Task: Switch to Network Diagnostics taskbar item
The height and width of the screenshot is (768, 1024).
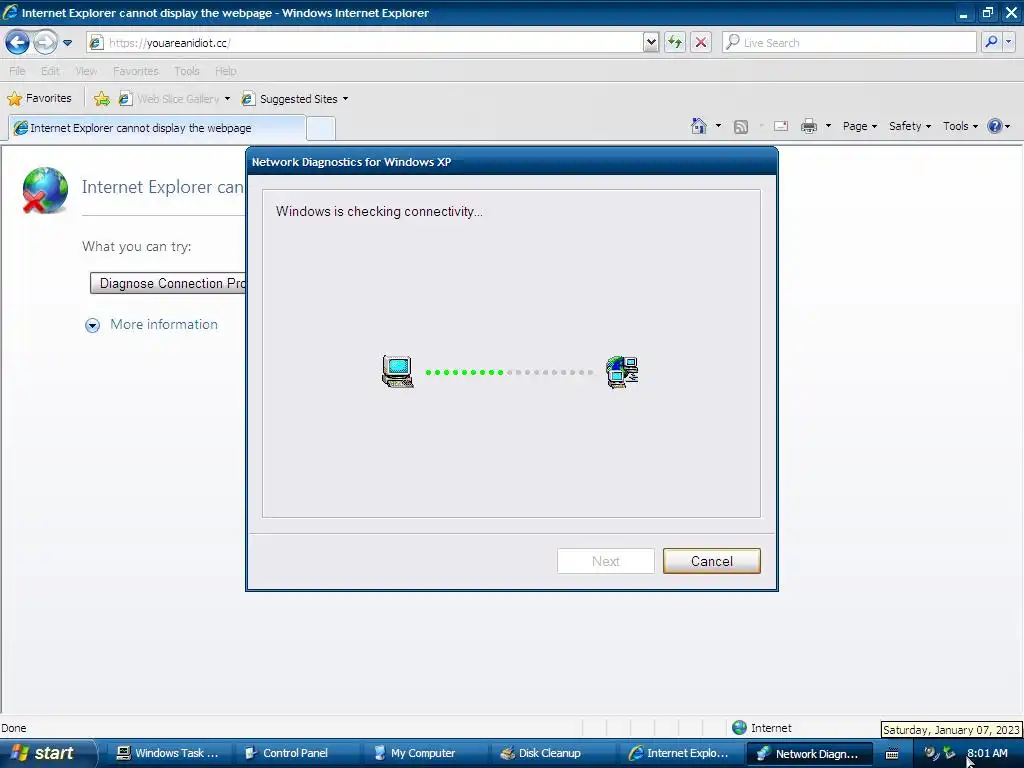Action: 810,753
